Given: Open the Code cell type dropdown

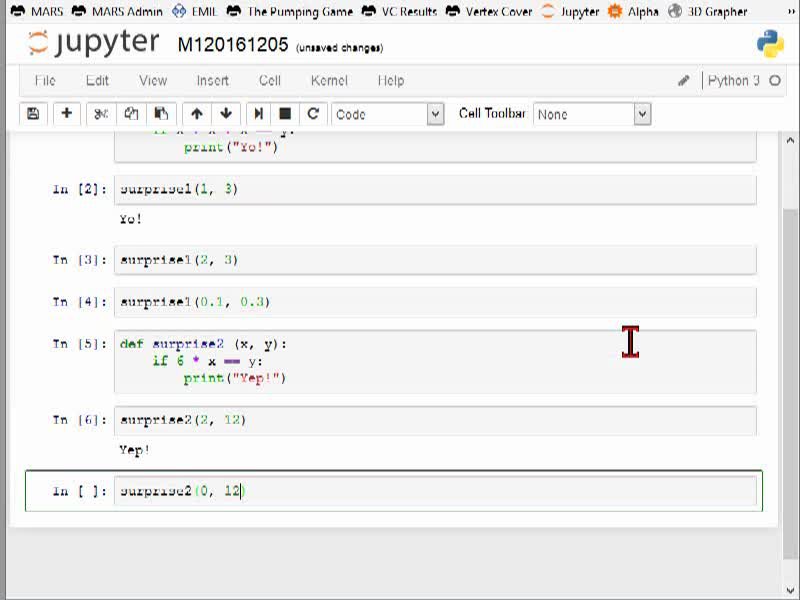Looking at the screenshot, I should (x=388, y=114).
